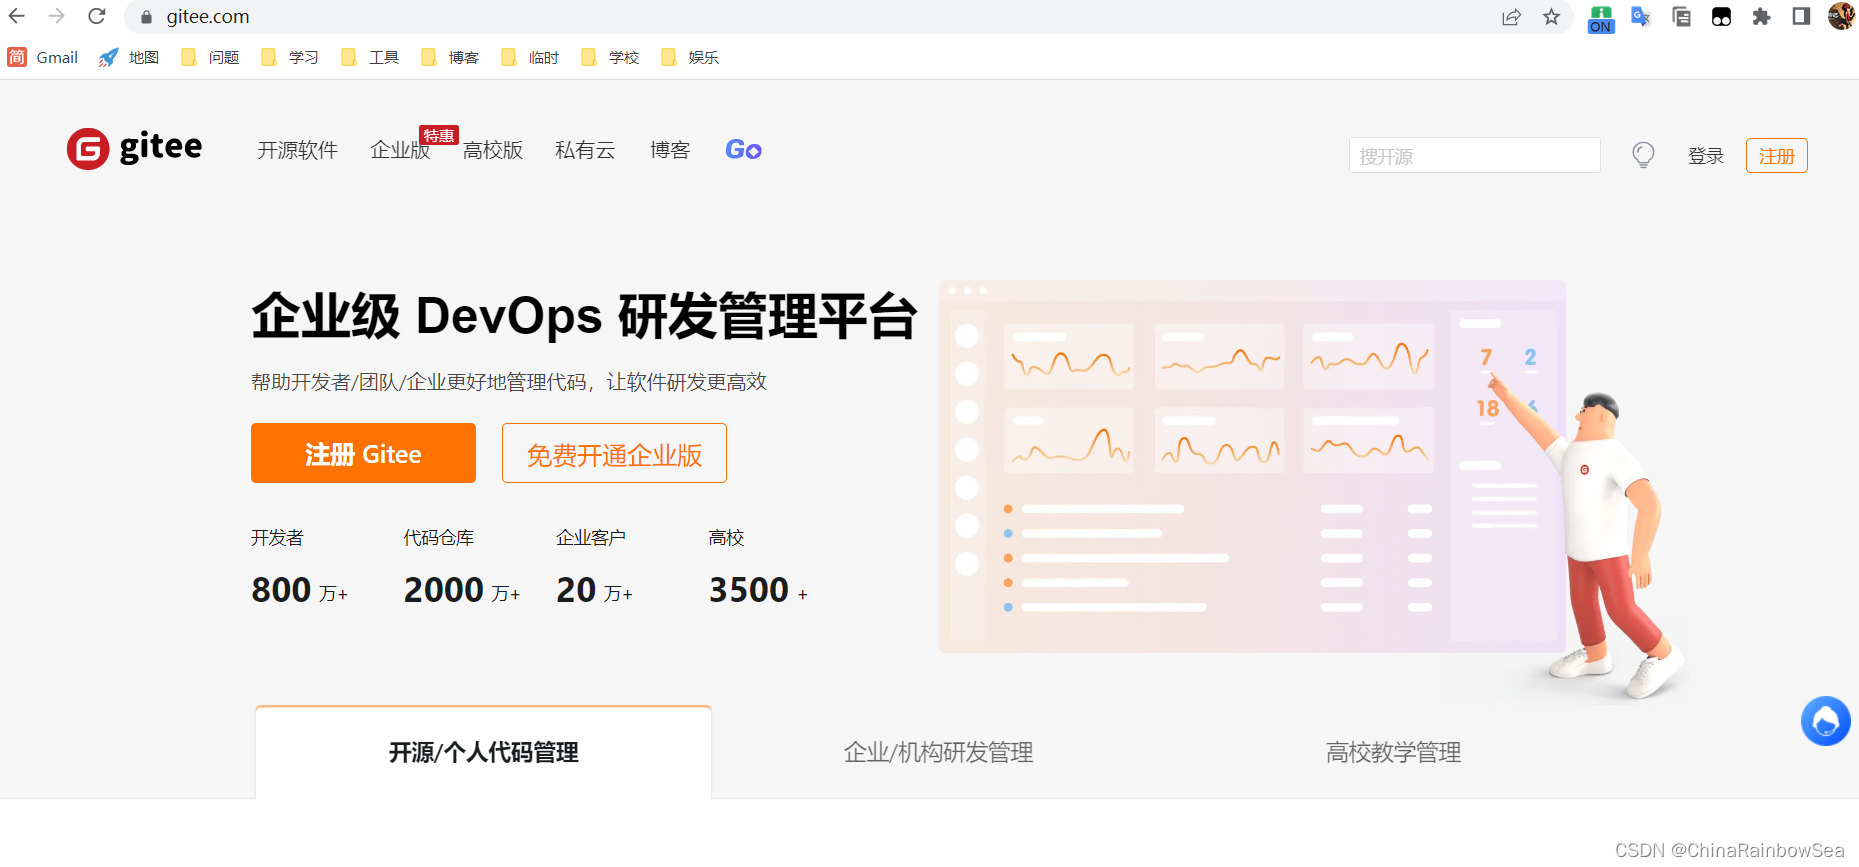This screenshot has width=1859, height=867.
Task: Click the 登录 login link
Action: point(1706,156)
